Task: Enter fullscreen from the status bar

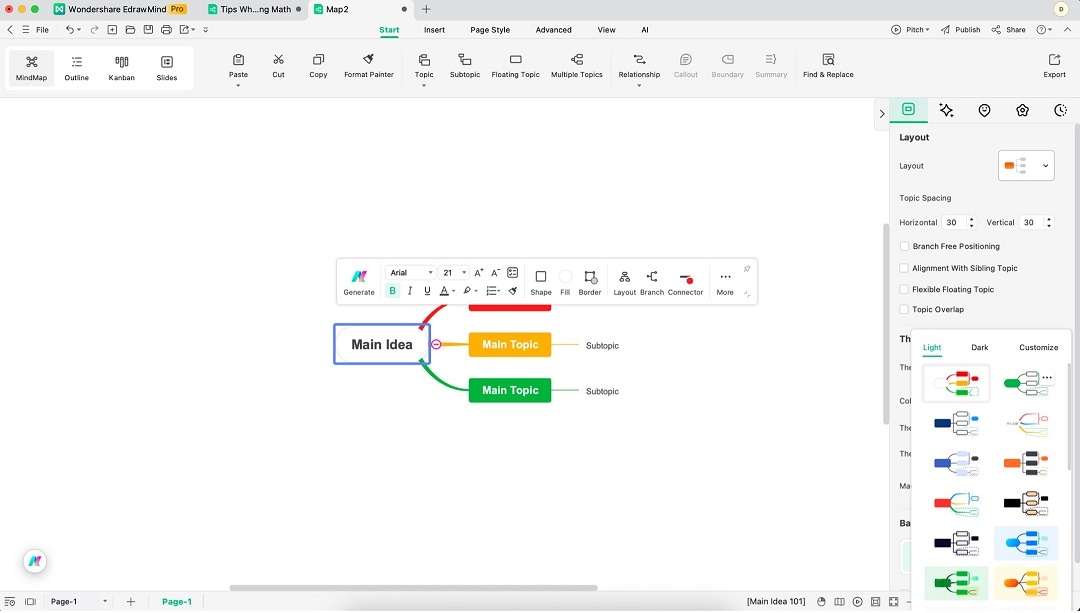Action: (x=893, y=601)
